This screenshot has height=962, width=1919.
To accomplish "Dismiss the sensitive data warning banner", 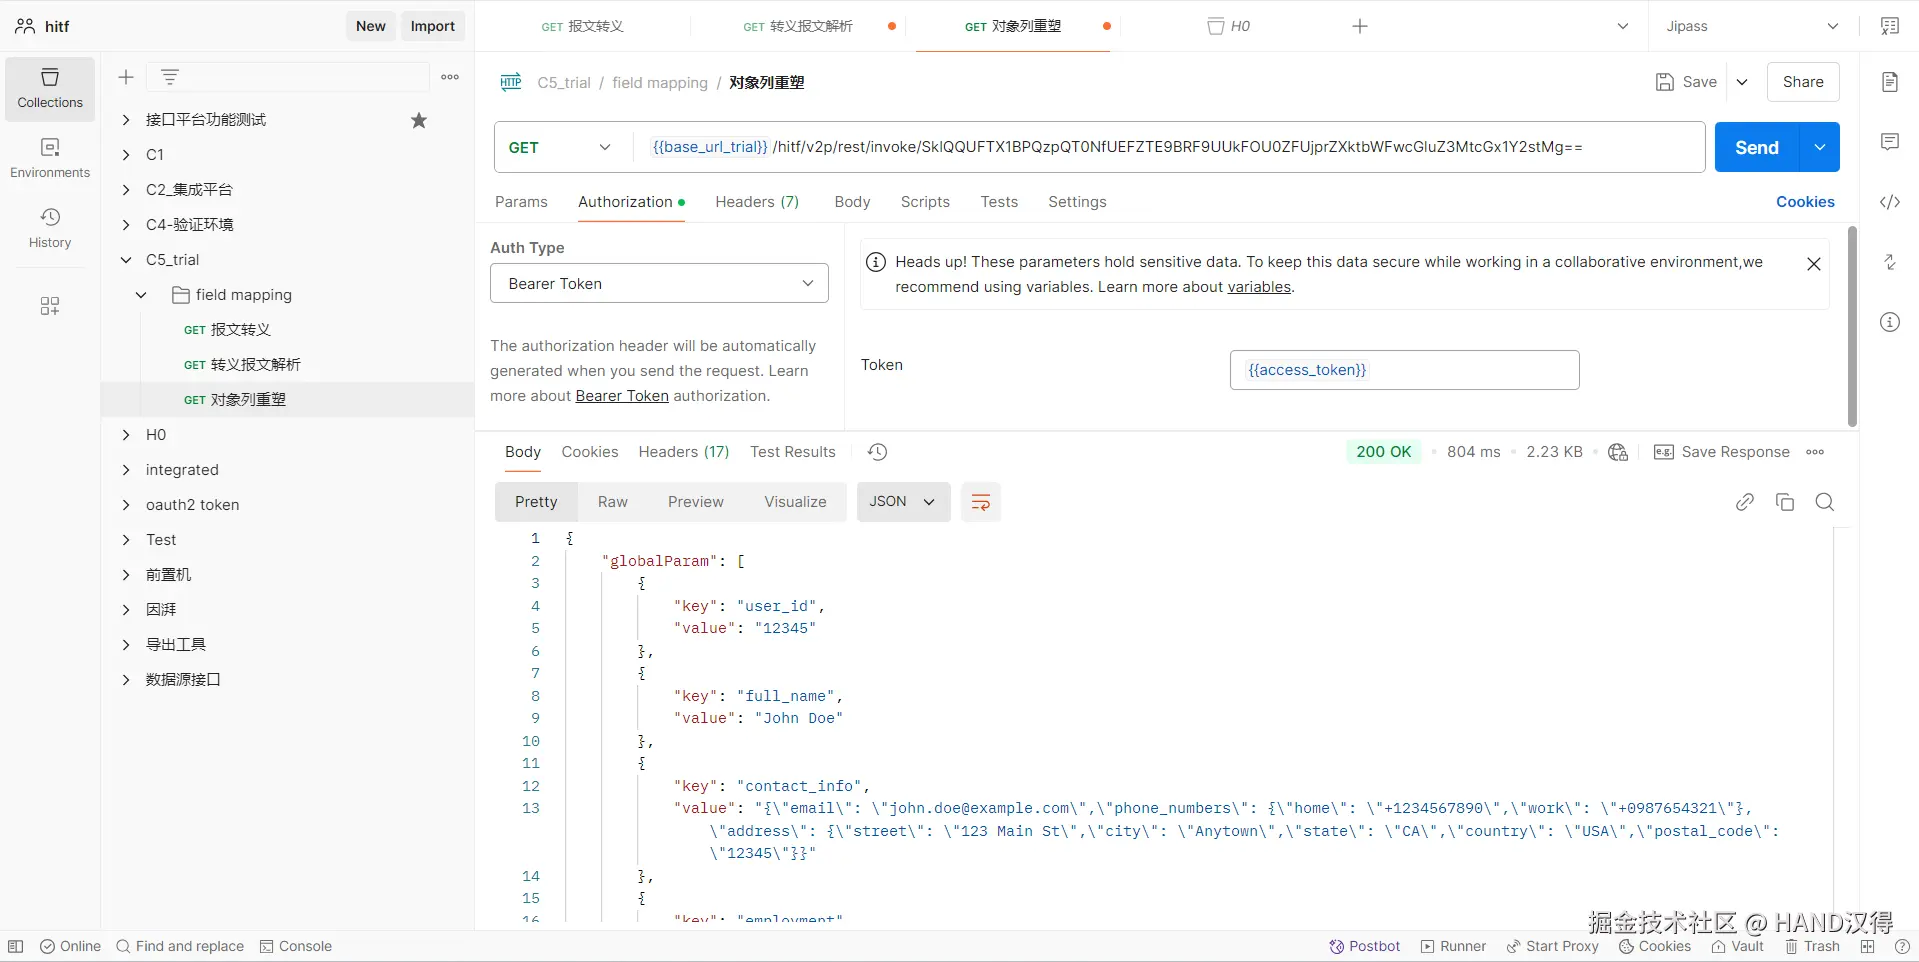I will click(x=1813, y=264).
